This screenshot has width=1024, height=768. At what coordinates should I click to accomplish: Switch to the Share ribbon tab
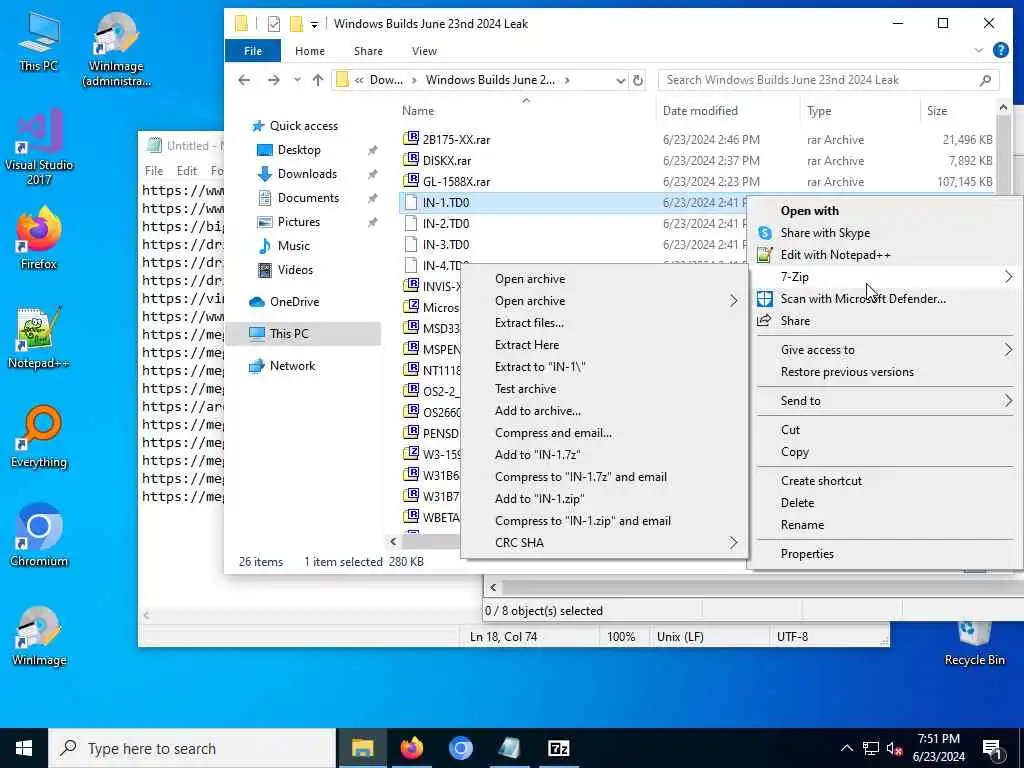pyautogui.click(x=368, y=51)
